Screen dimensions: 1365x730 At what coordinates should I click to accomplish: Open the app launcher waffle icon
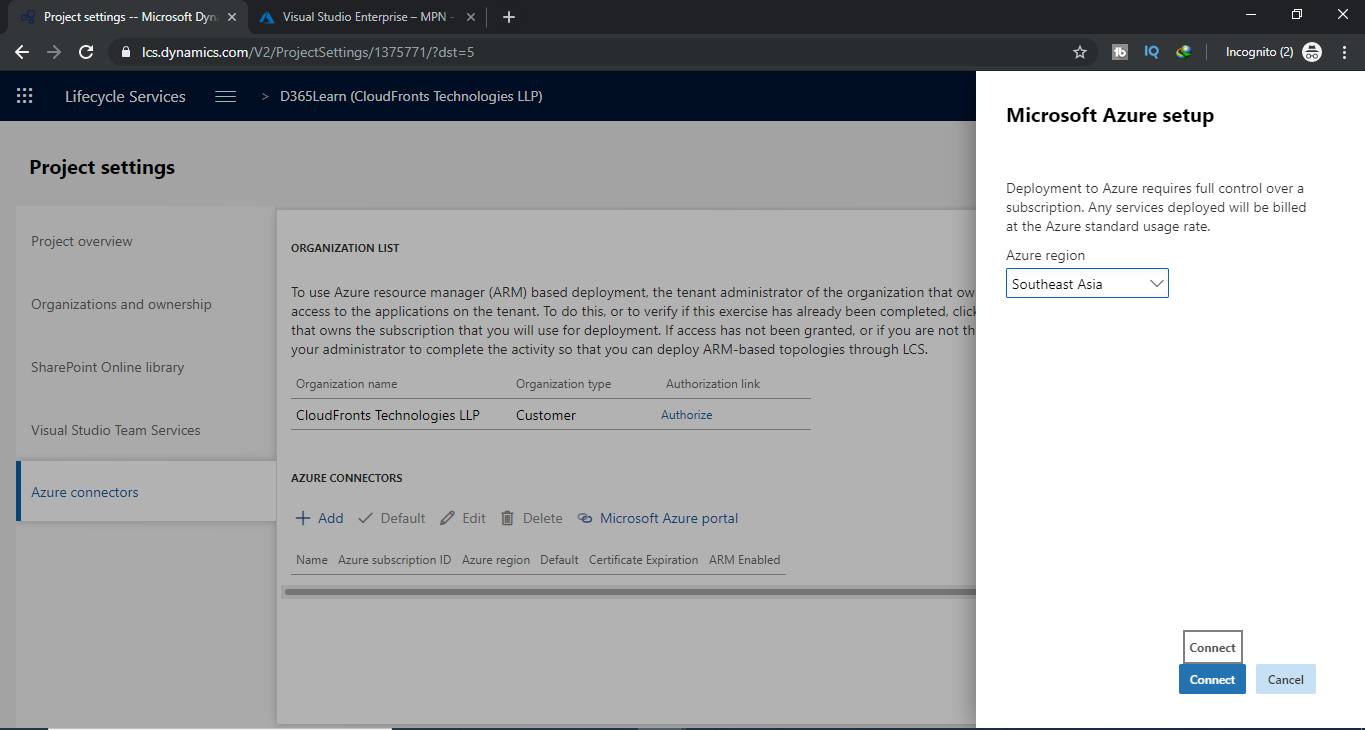pyautogui.click(x=25, y=96)
